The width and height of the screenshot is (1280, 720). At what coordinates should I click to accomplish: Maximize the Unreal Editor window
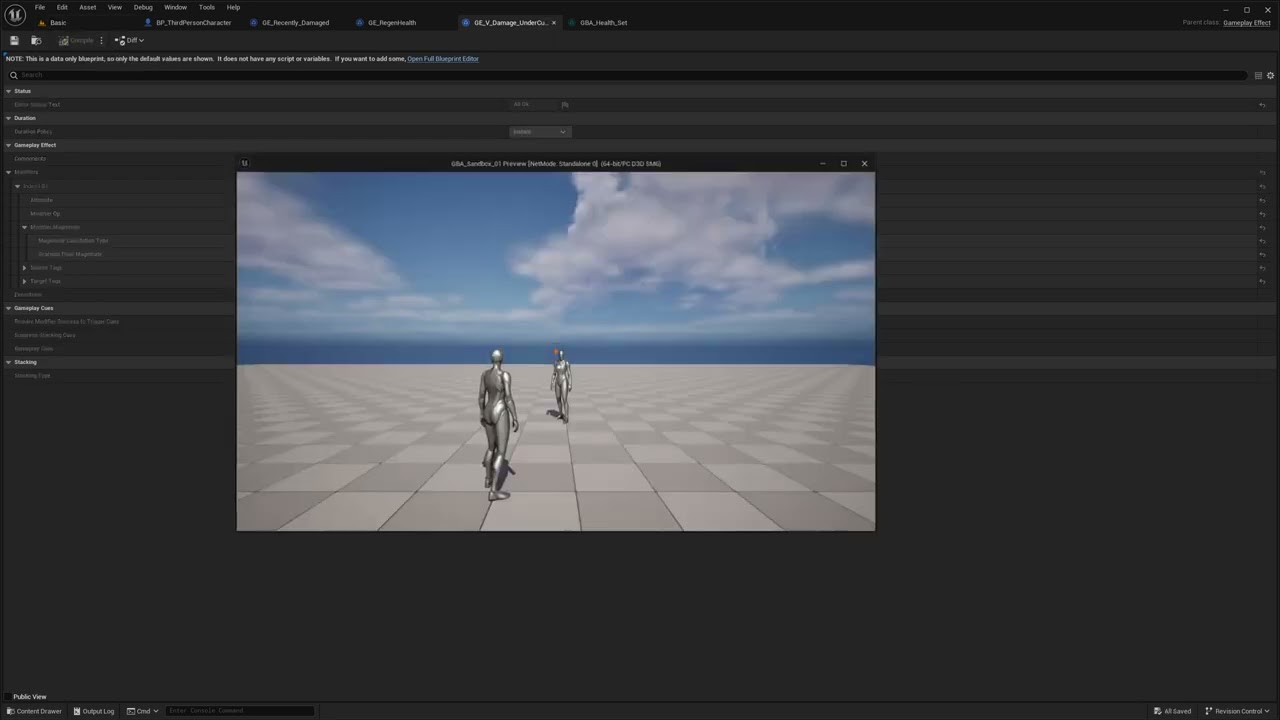tap(1247, 9)
